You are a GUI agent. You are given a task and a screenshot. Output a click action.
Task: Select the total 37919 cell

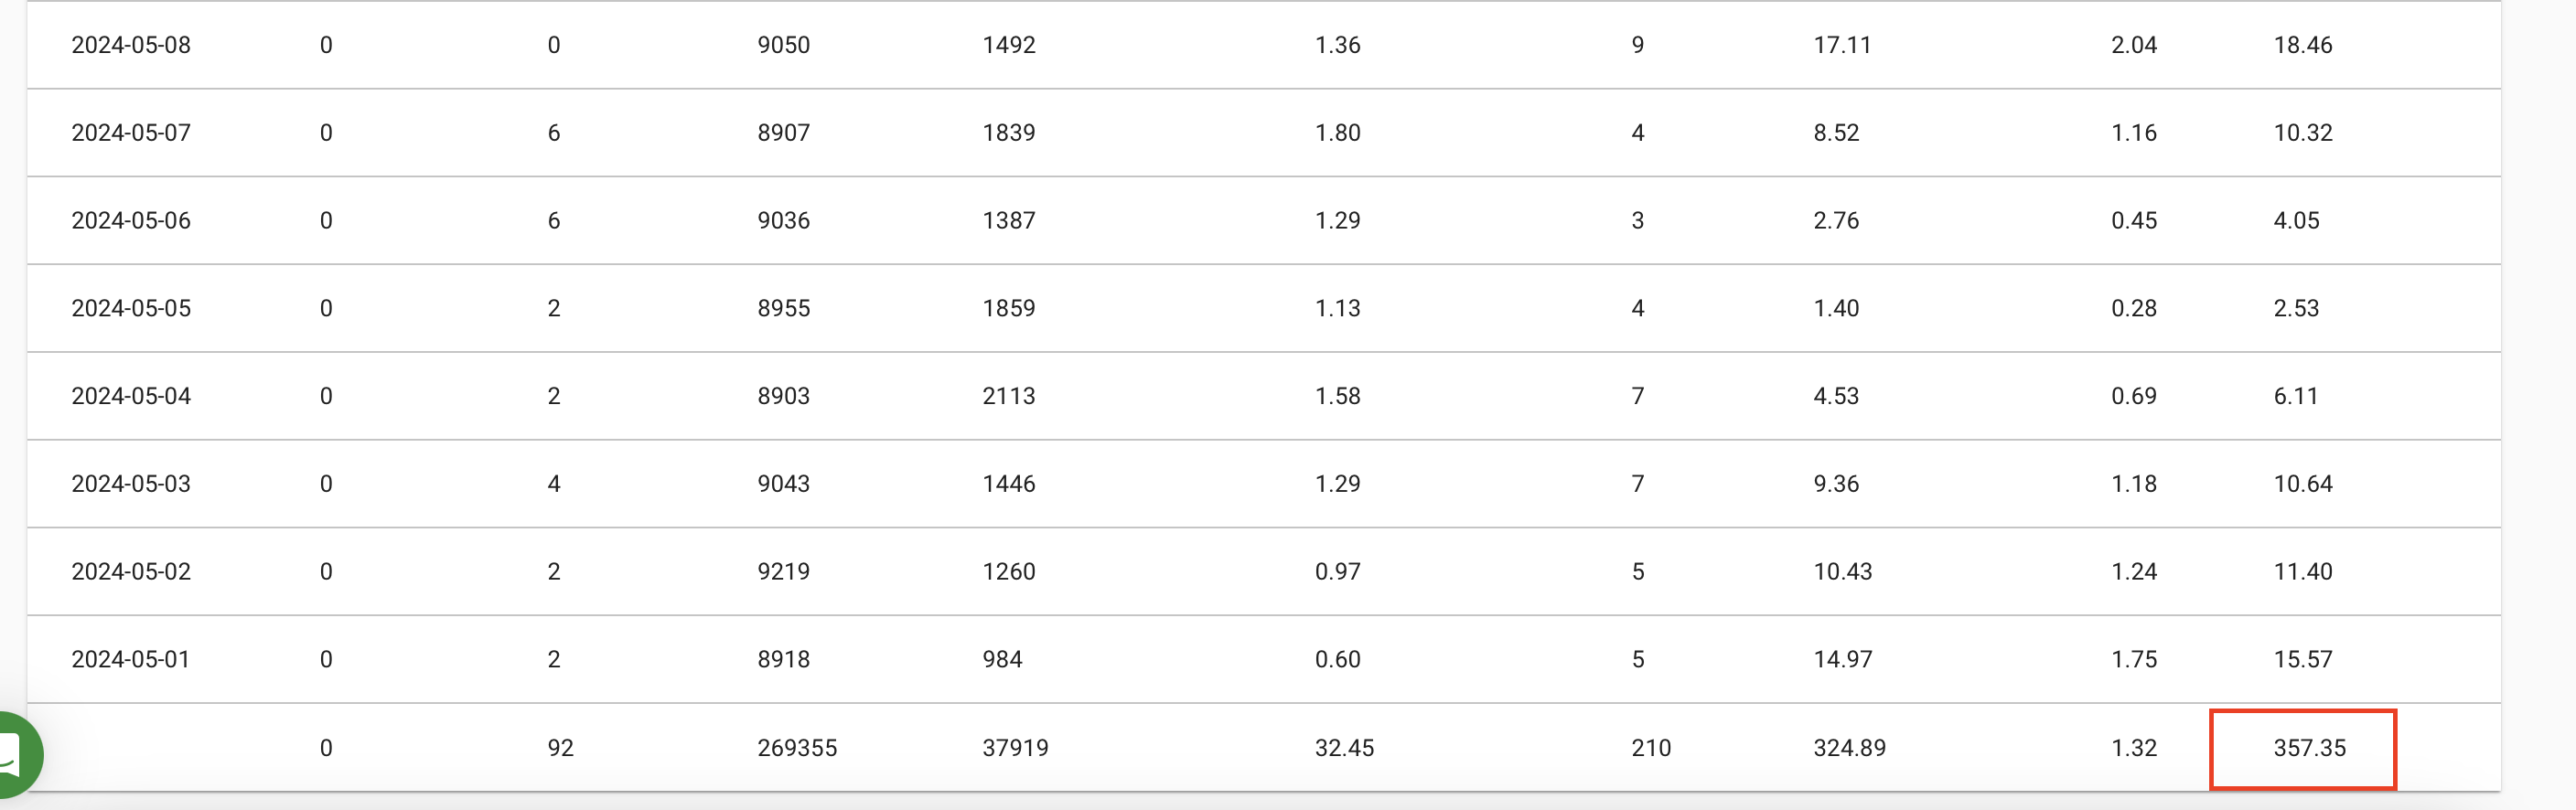(1015, 748)
